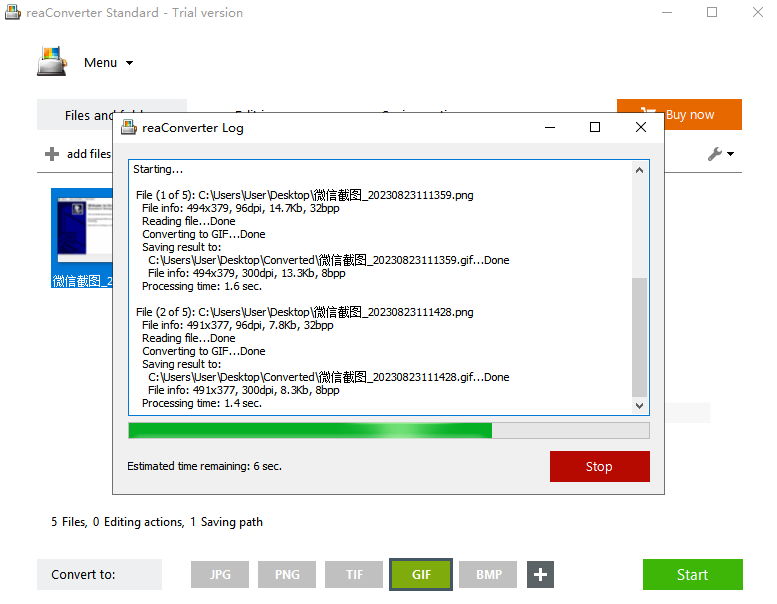
Task: Maximize the reaConverter Log window
Action: pos(595,127)
